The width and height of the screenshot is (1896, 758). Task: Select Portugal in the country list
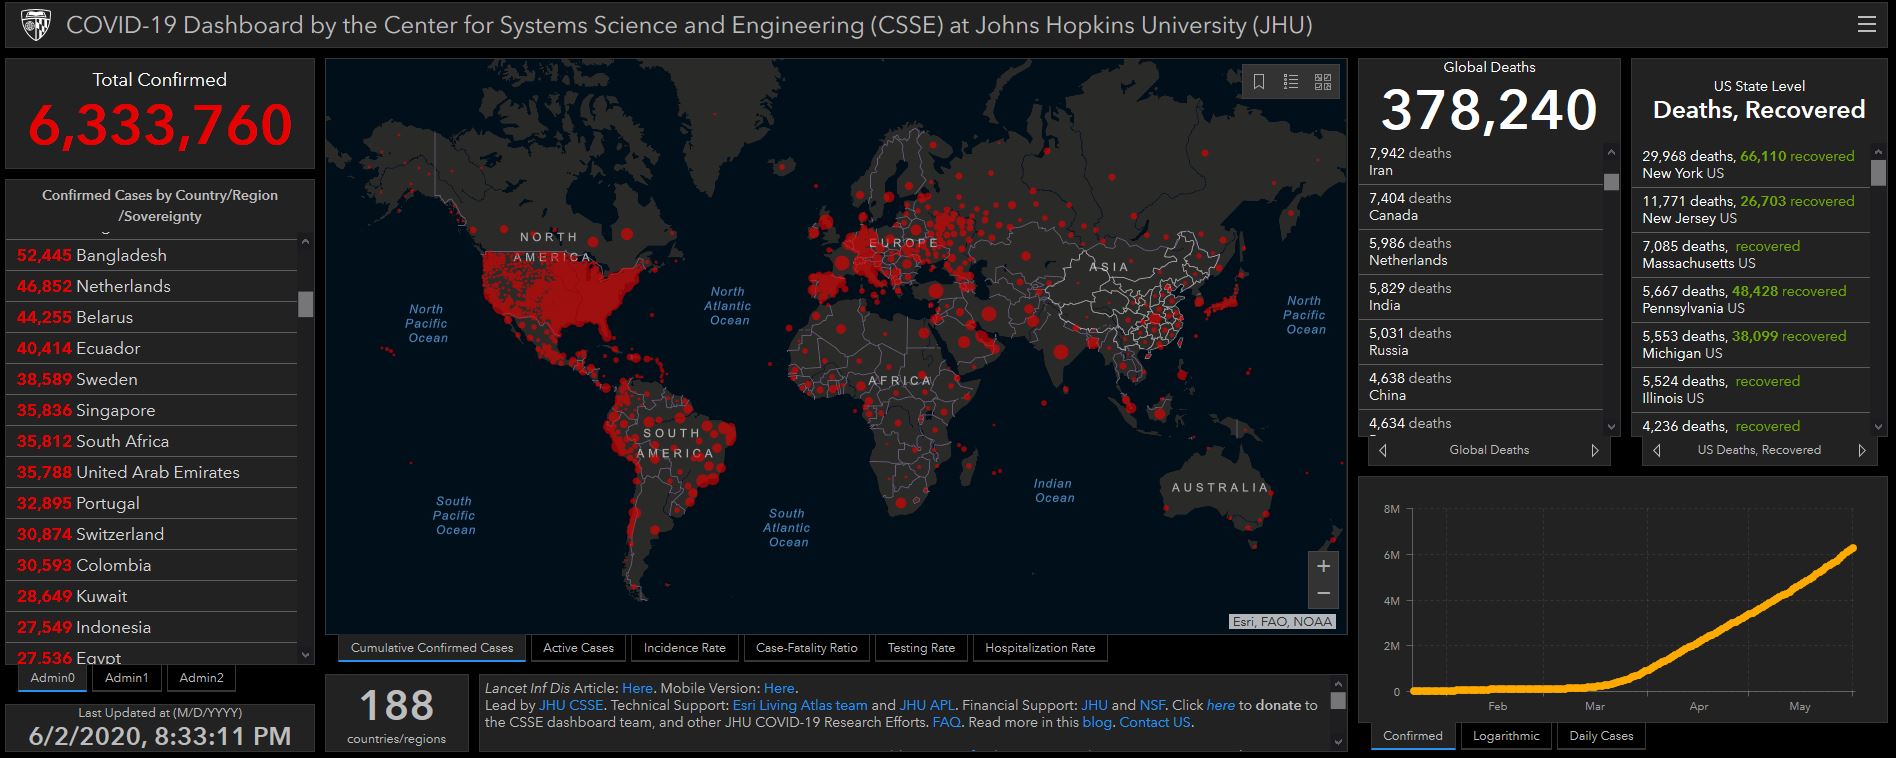(x=152, y=503)
